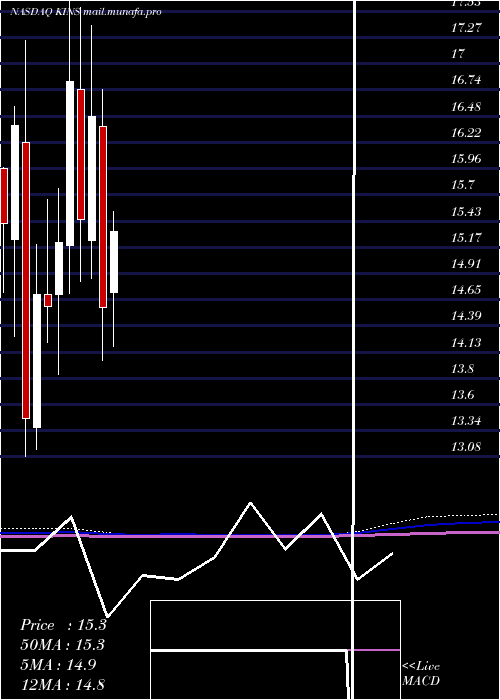Click the 16.22 price axis label
Screen dimensions: 500x700
point(466,133)
